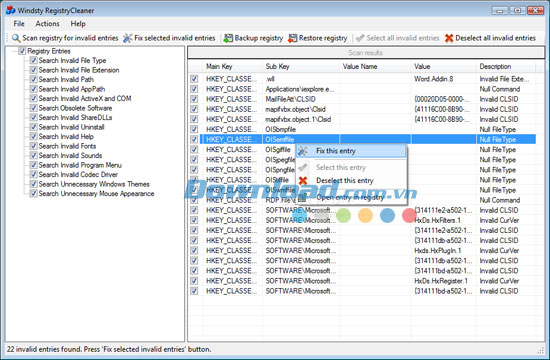This screenshot has height=360, width=550.
Task: Select Search Invalid AppPath tree item
Action: coord(72,89)
